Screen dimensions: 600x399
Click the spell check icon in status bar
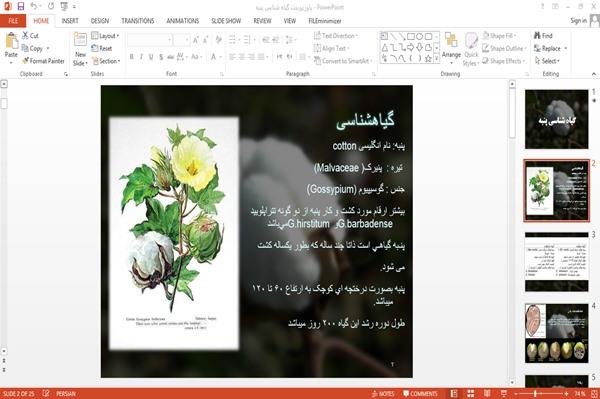pyautogui.click(x=46, y=393)
